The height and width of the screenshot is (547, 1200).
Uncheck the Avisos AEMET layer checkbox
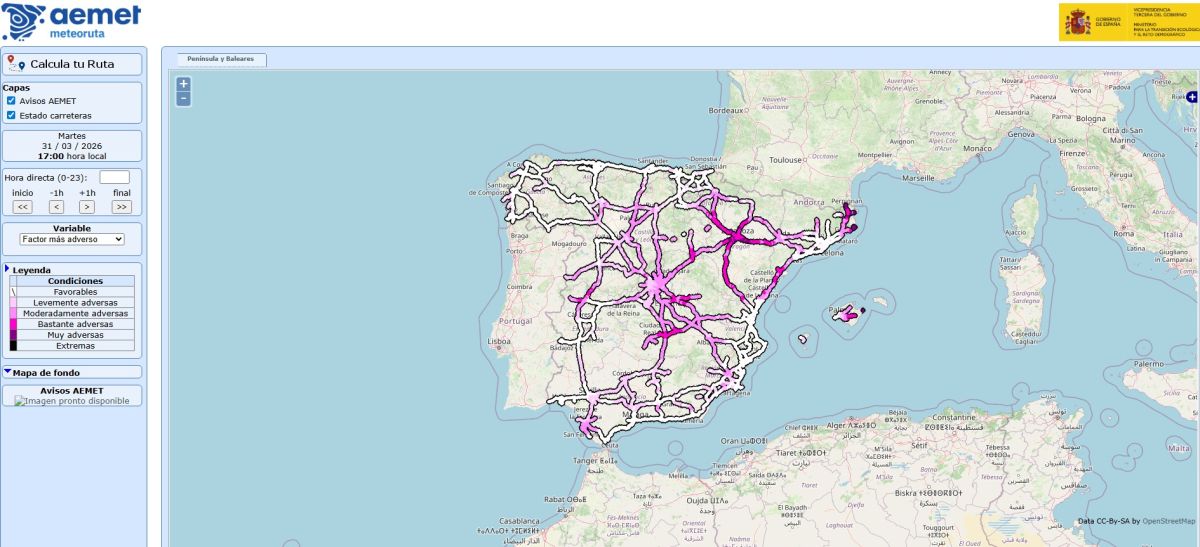[x=11, y=101]
